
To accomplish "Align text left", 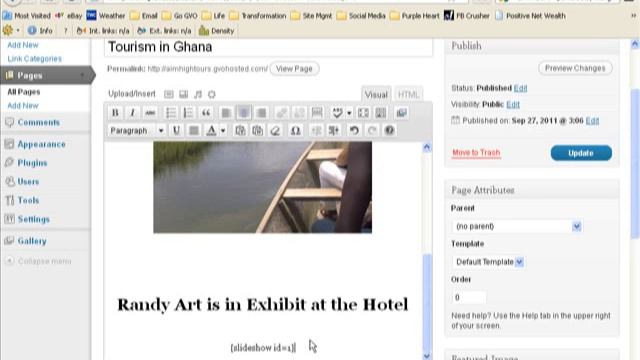I will (226, 113).
